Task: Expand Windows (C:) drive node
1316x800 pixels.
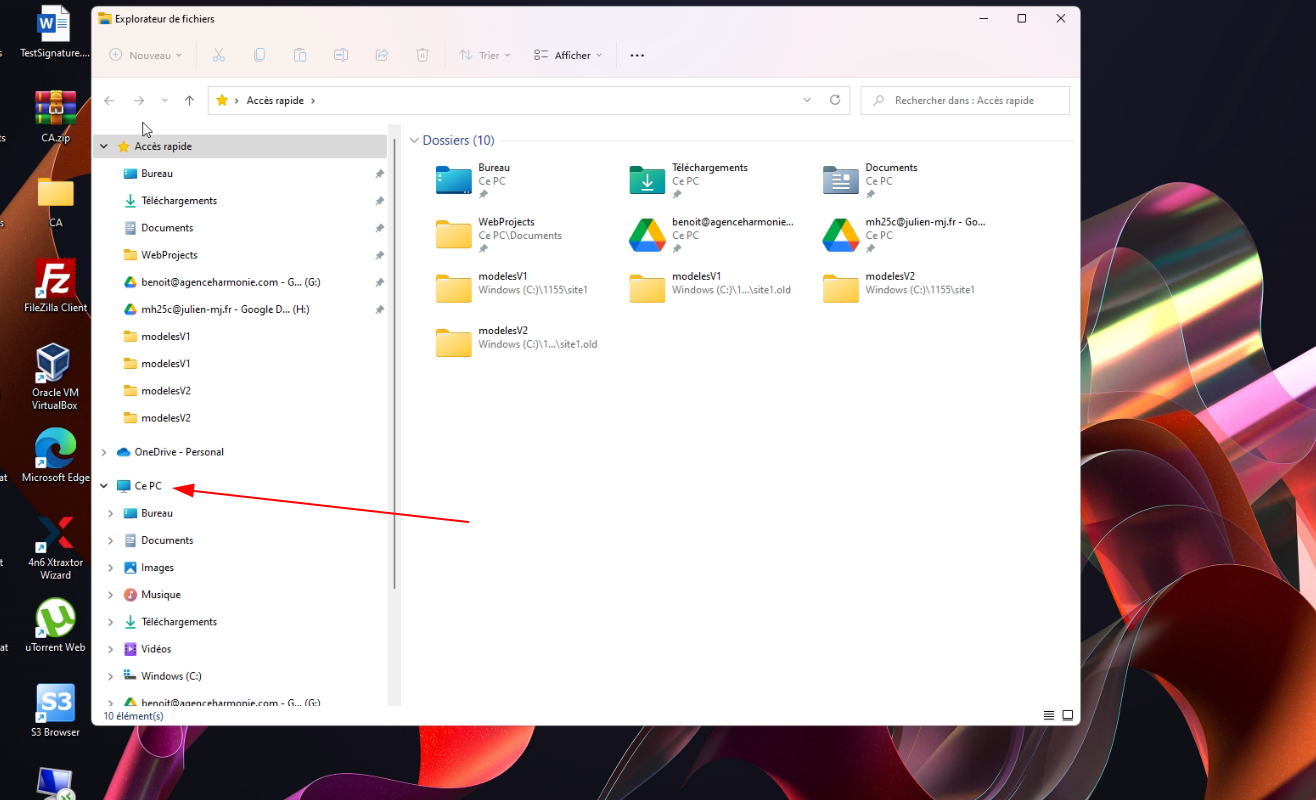Action: click(x=111, y=676)
